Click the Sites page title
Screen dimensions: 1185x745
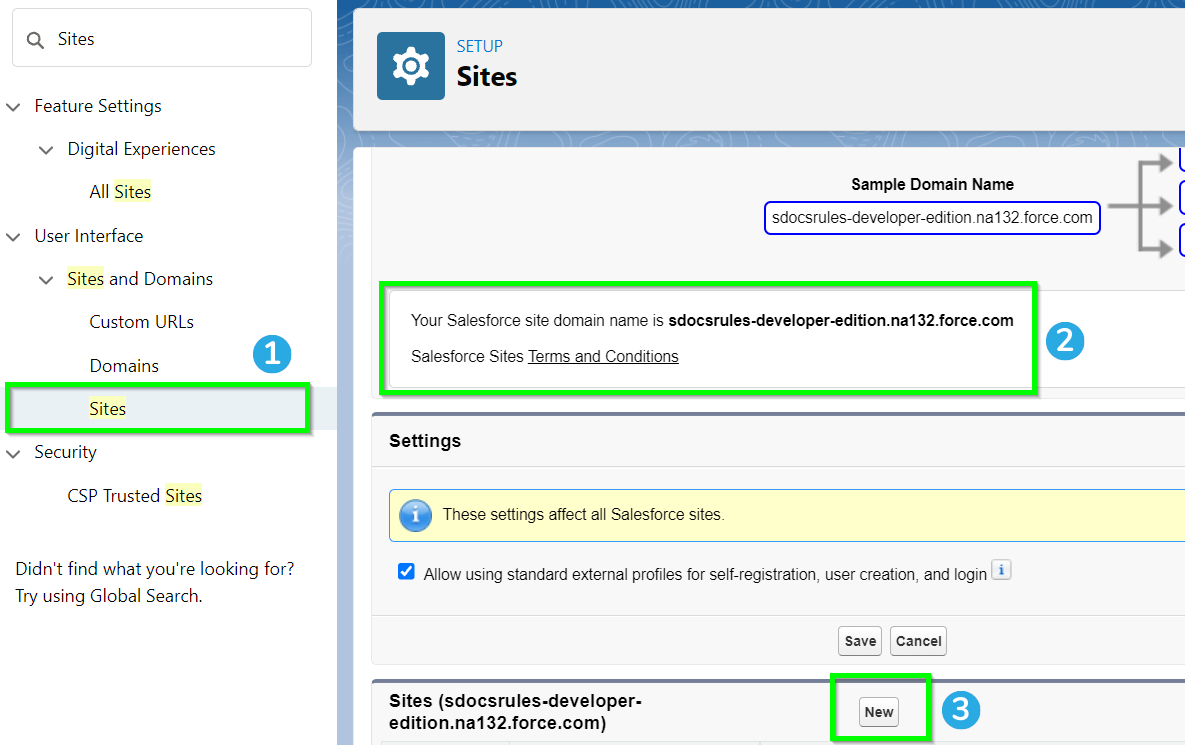click(487, 76)
